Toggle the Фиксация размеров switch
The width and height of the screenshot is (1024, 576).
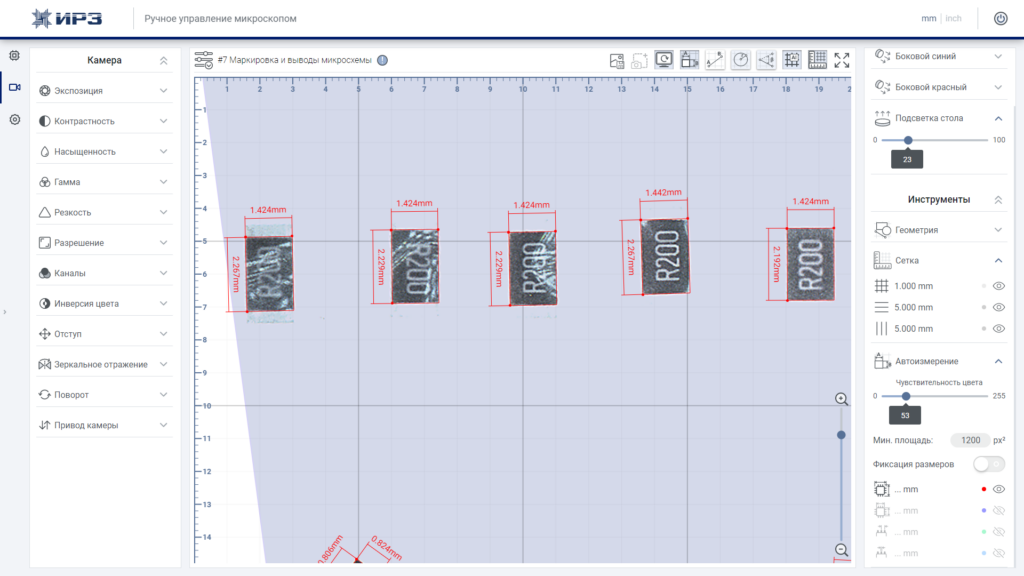point(988,464)
